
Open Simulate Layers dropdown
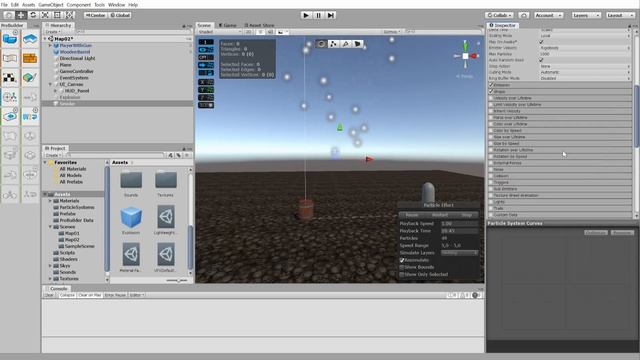[x=460, y=253]
